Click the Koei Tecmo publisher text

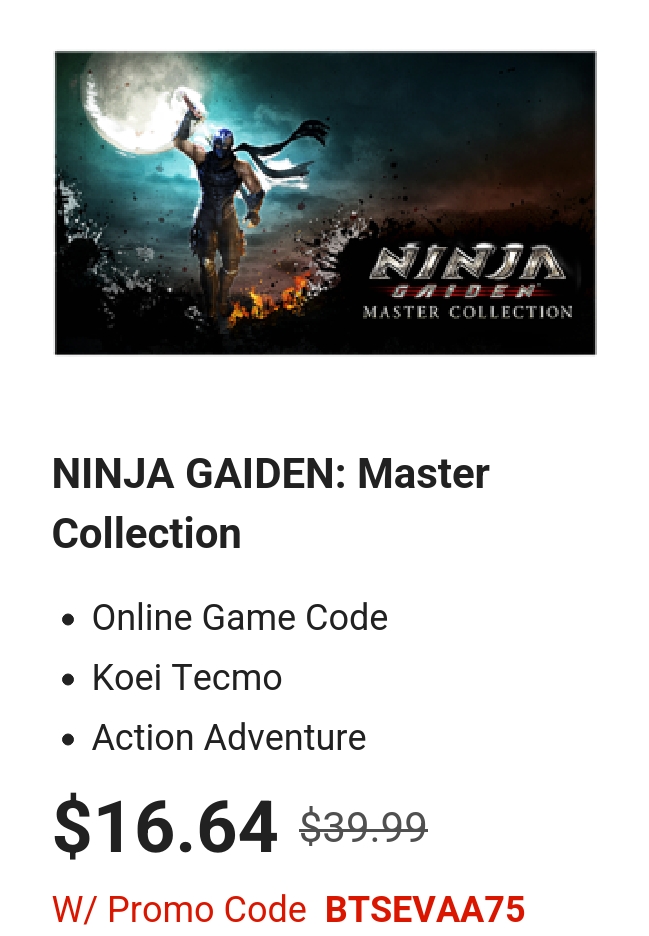click(x=187, y=678)
